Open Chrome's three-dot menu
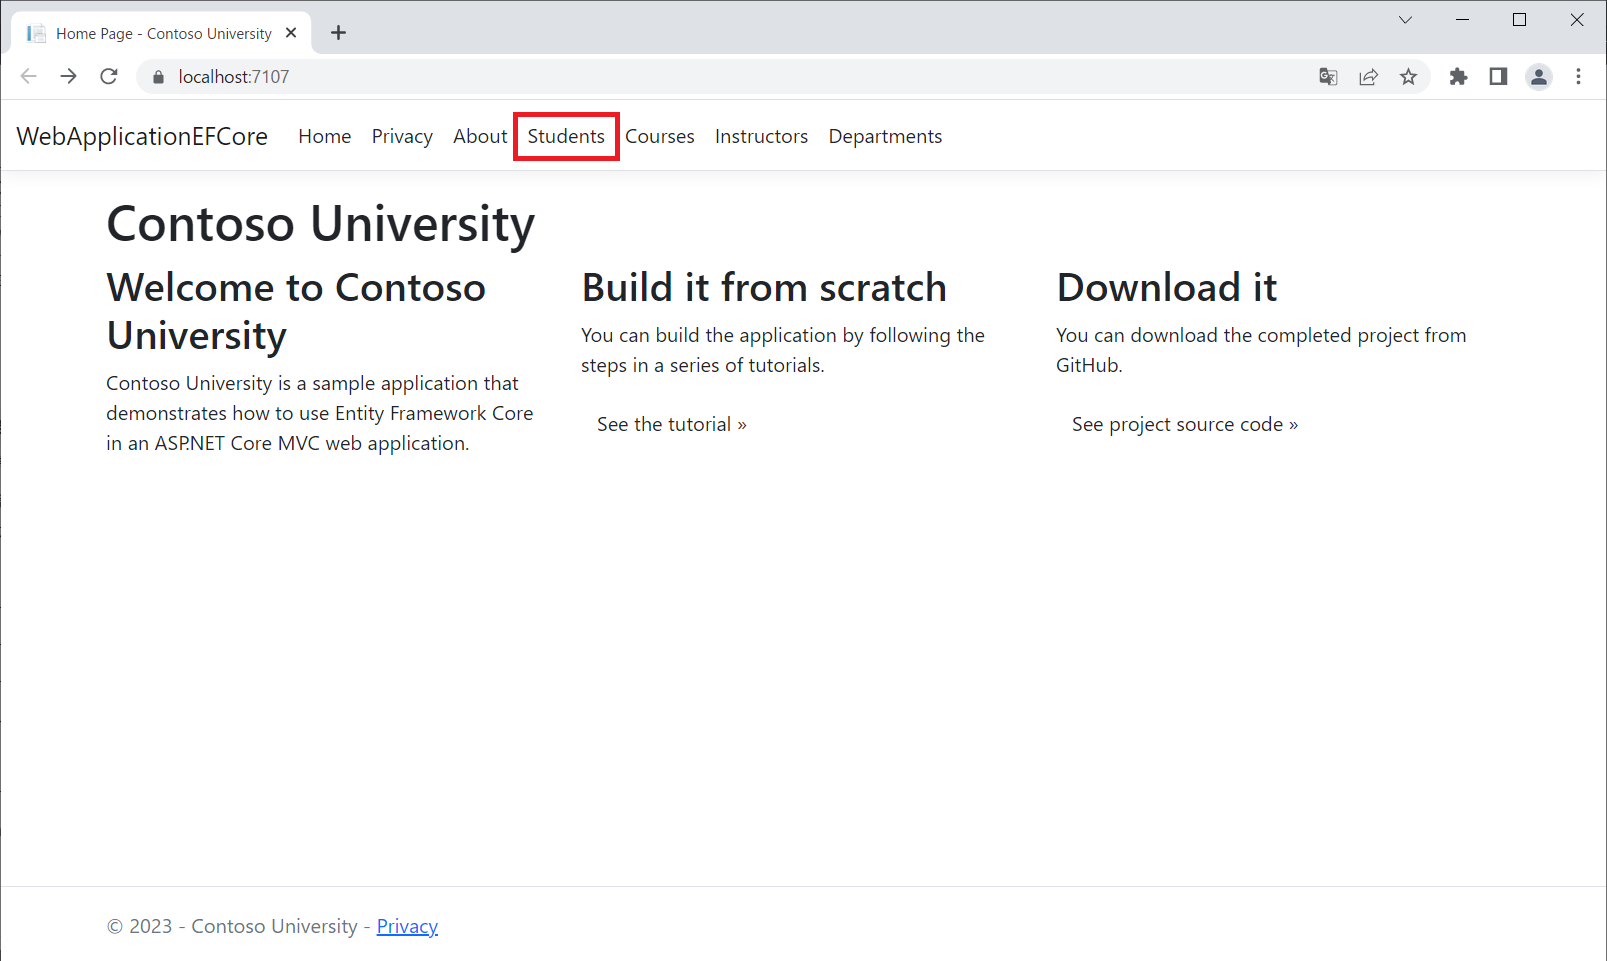 pos(1578,77)
